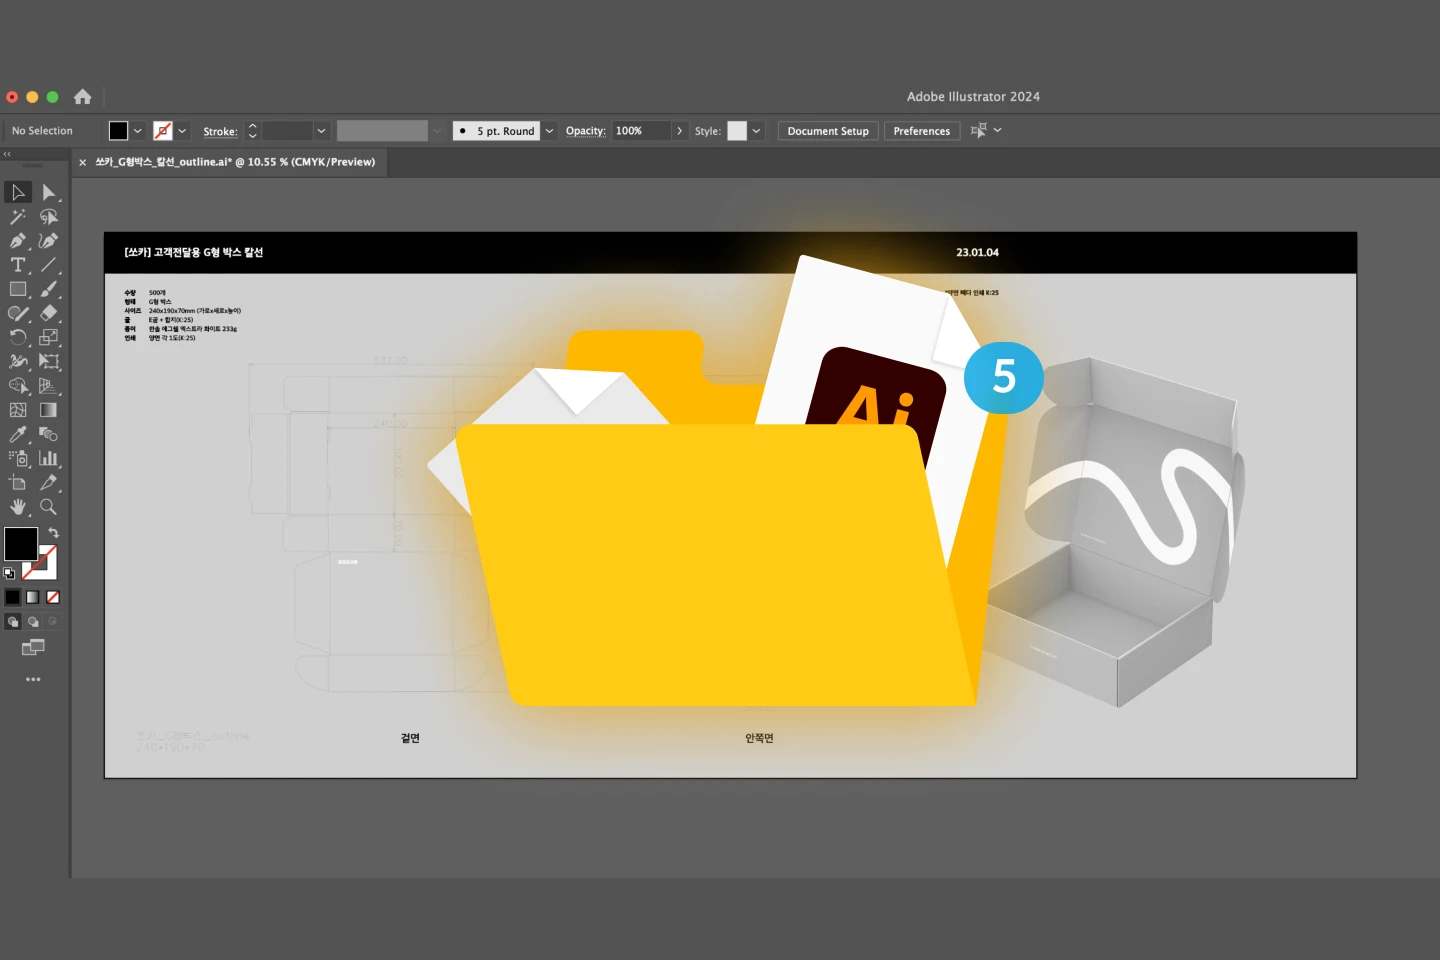
Task: Click the large Fill box in toolbar
Action: tap(21, 544)
